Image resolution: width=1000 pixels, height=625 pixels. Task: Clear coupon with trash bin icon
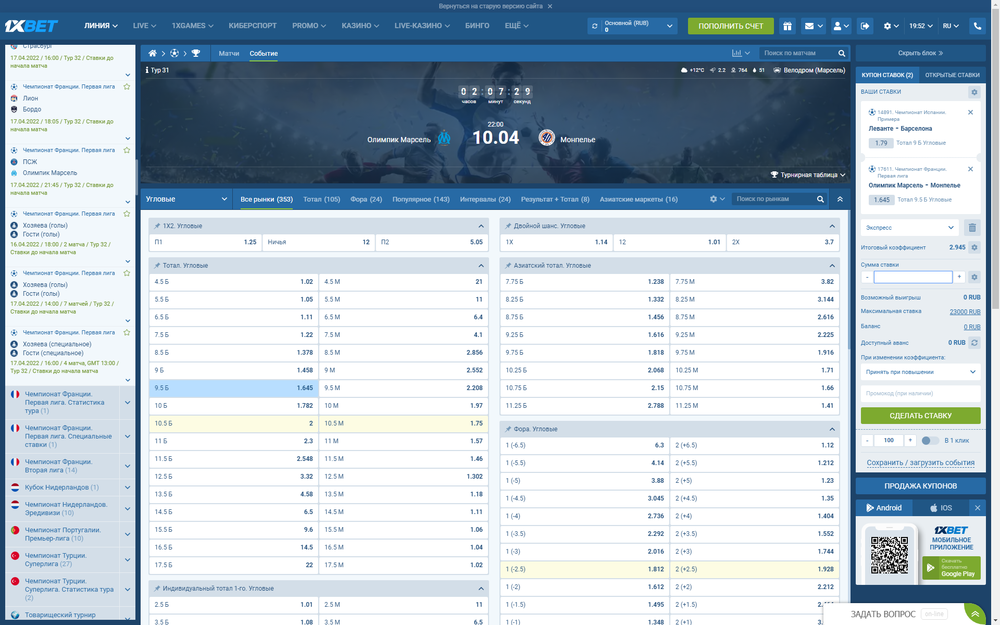point(972,227)
